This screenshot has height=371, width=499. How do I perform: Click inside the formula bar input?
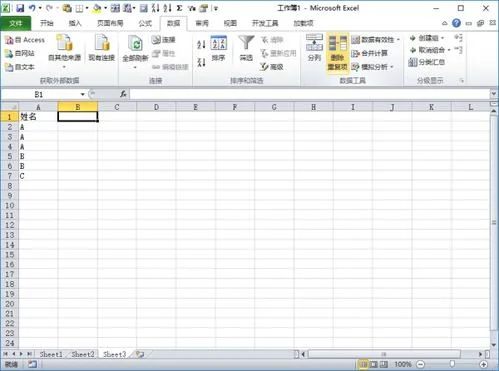tap(309, 94)
